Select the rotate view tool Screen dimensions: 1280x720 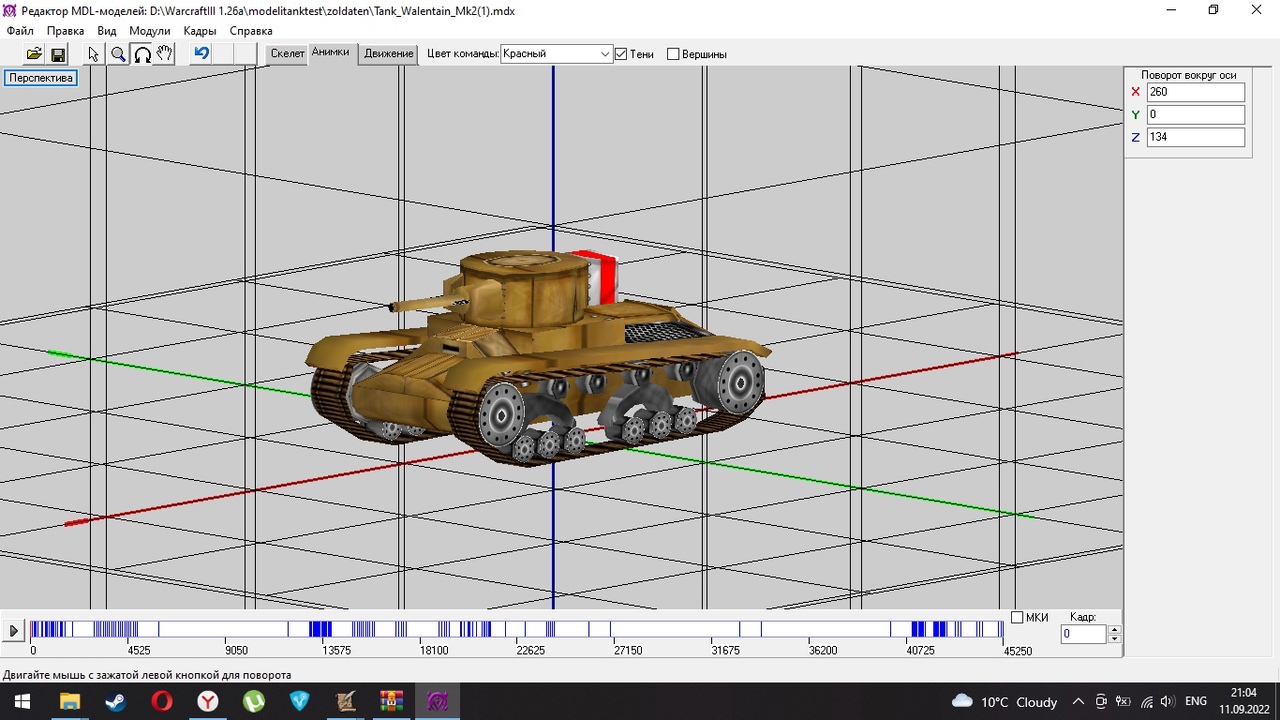[142, 54]
